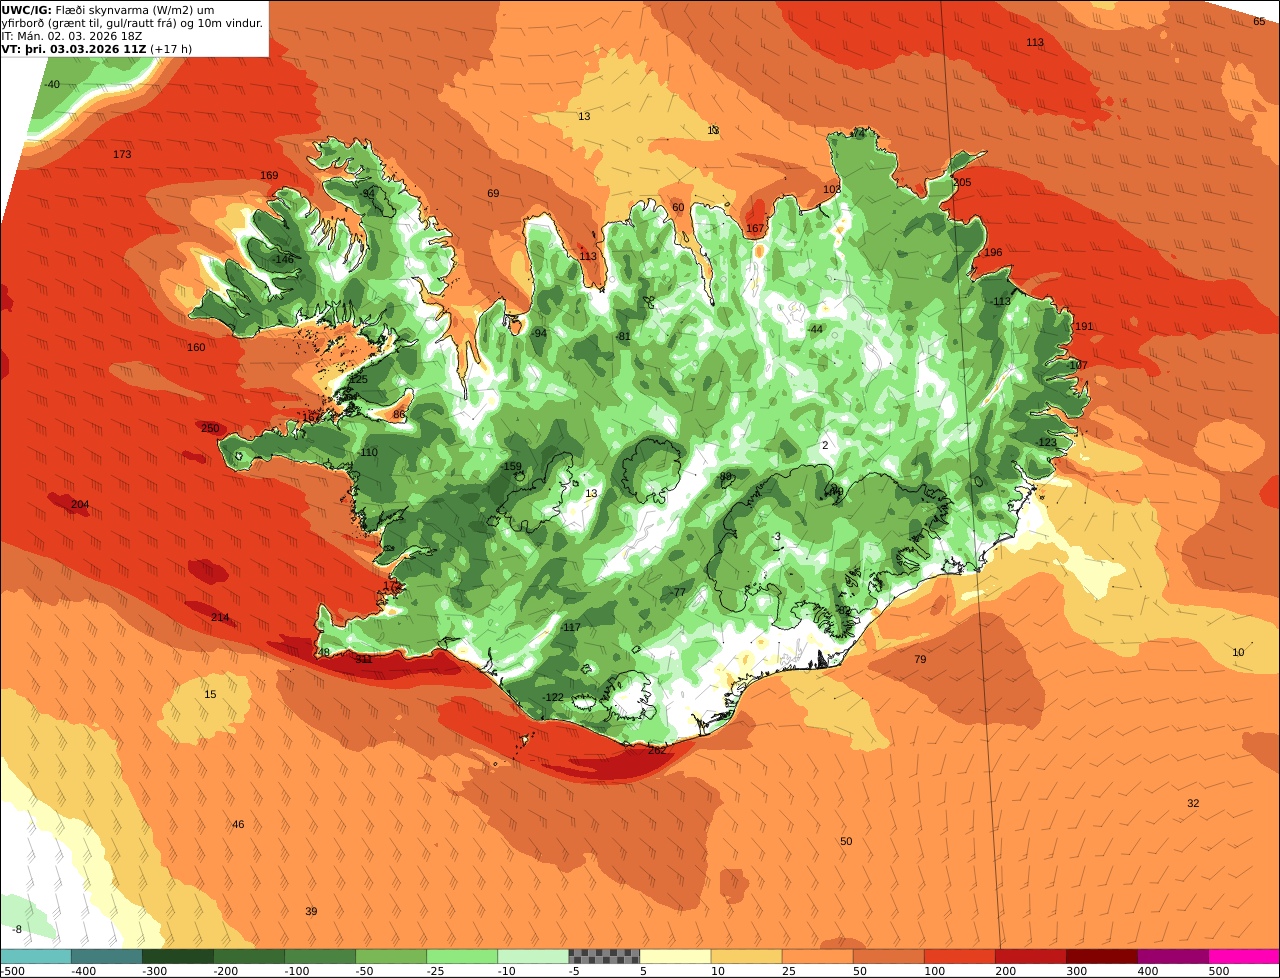Select the red-orange 100 to 200 swatch
The image size is (1280, 978).
(959, 956)
